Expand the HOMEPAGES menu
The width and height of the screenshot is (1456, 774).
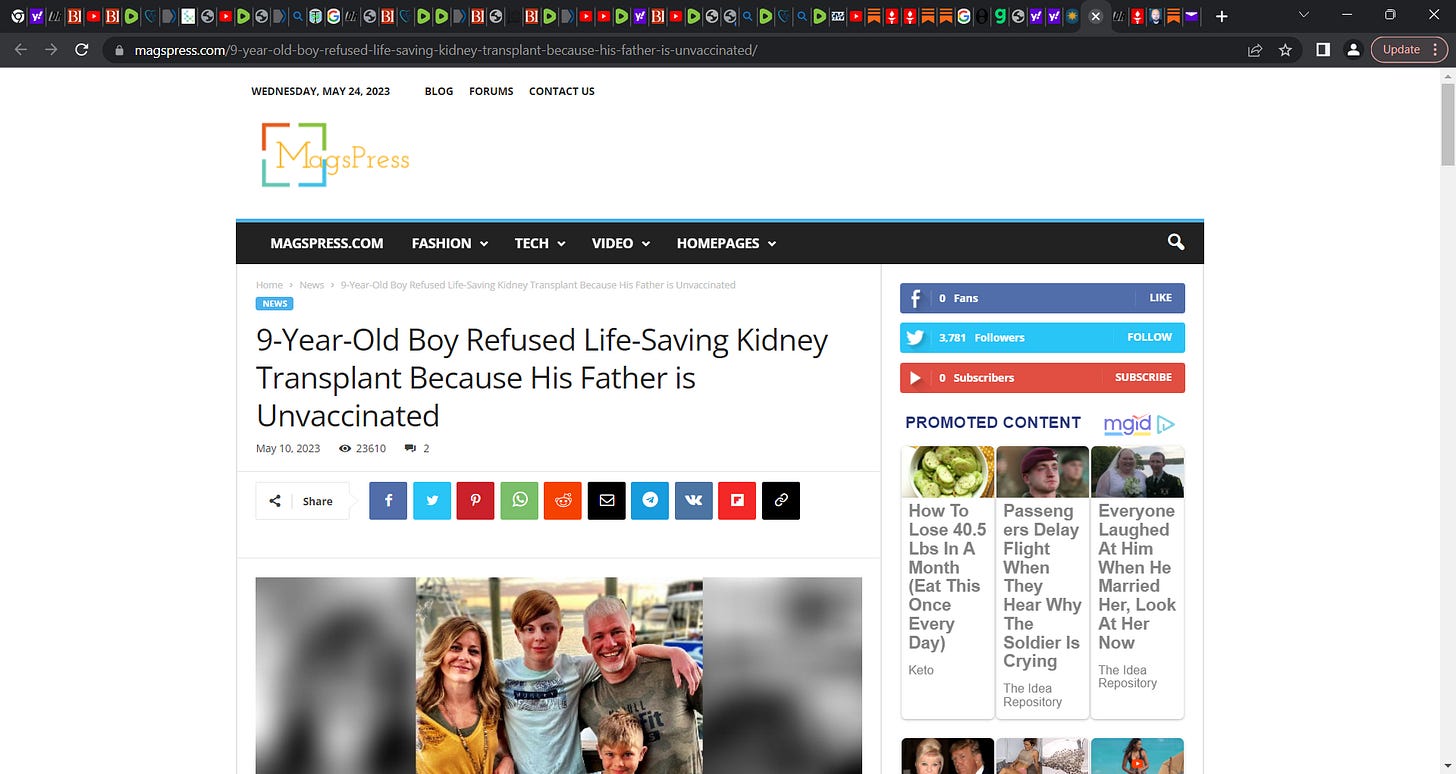(726, 243)
